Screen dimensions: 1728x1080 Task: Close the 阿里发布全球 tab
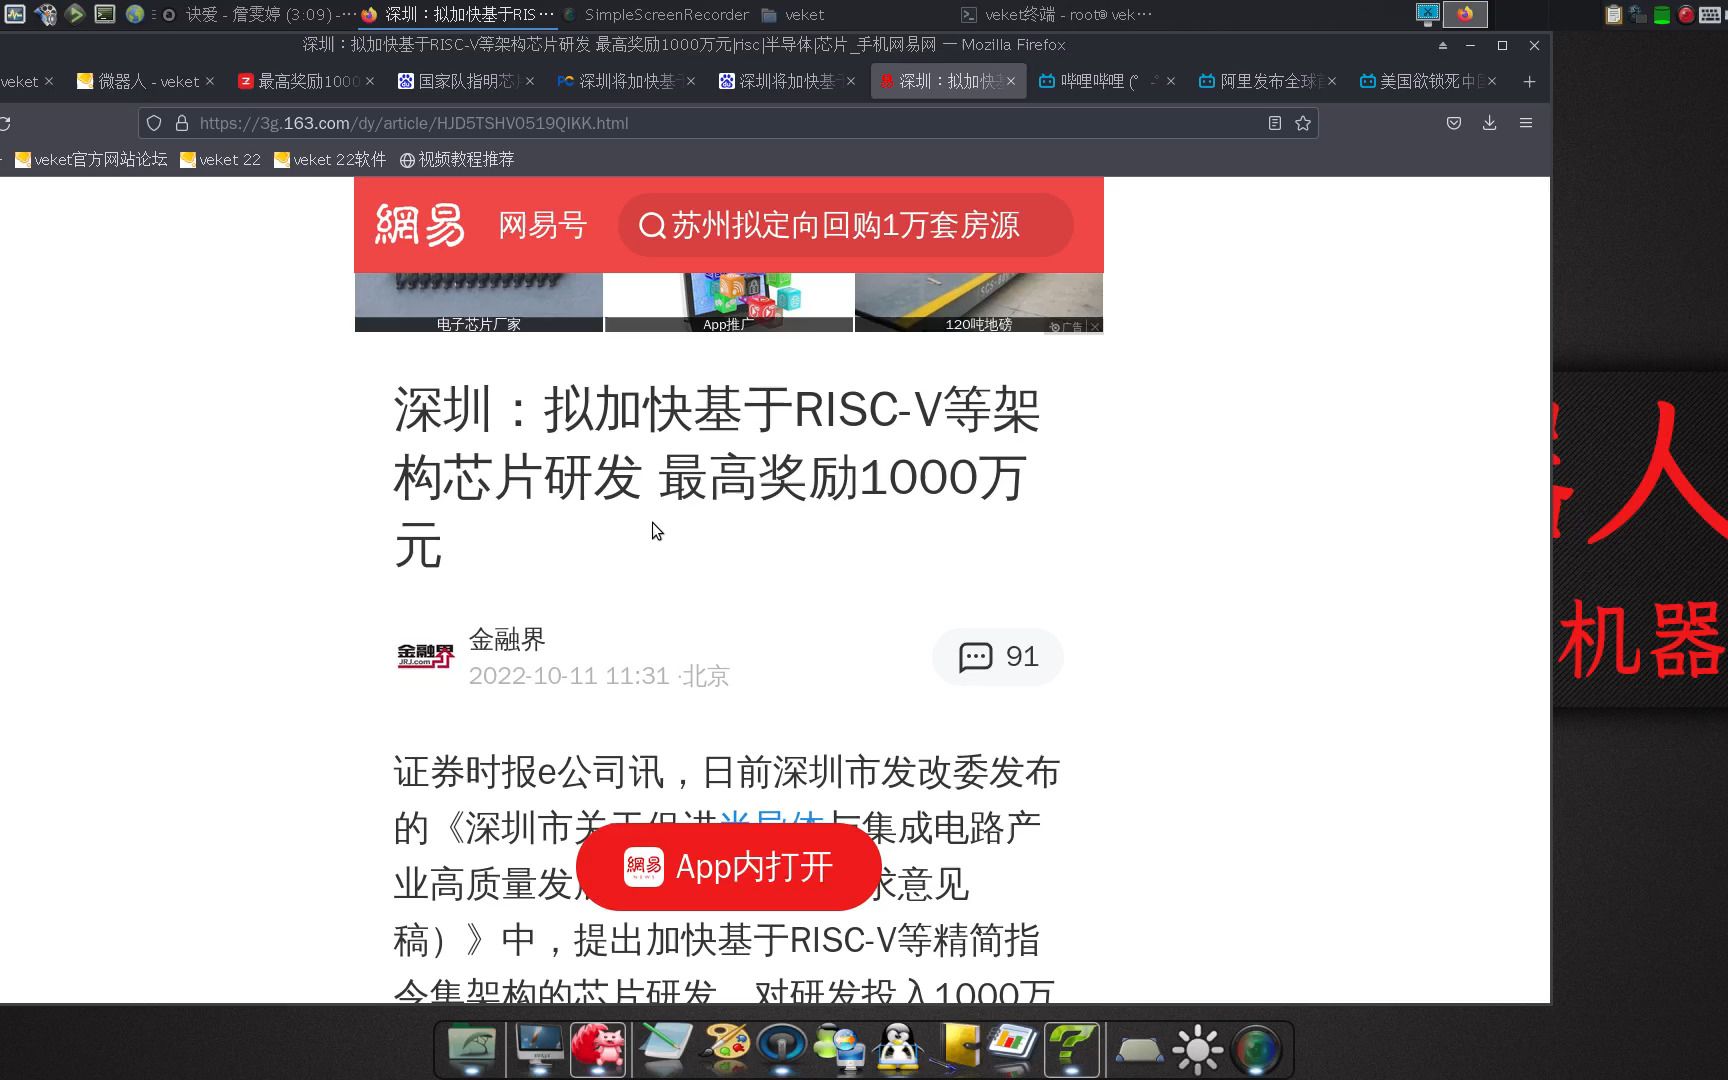(x=1332, y=81)
